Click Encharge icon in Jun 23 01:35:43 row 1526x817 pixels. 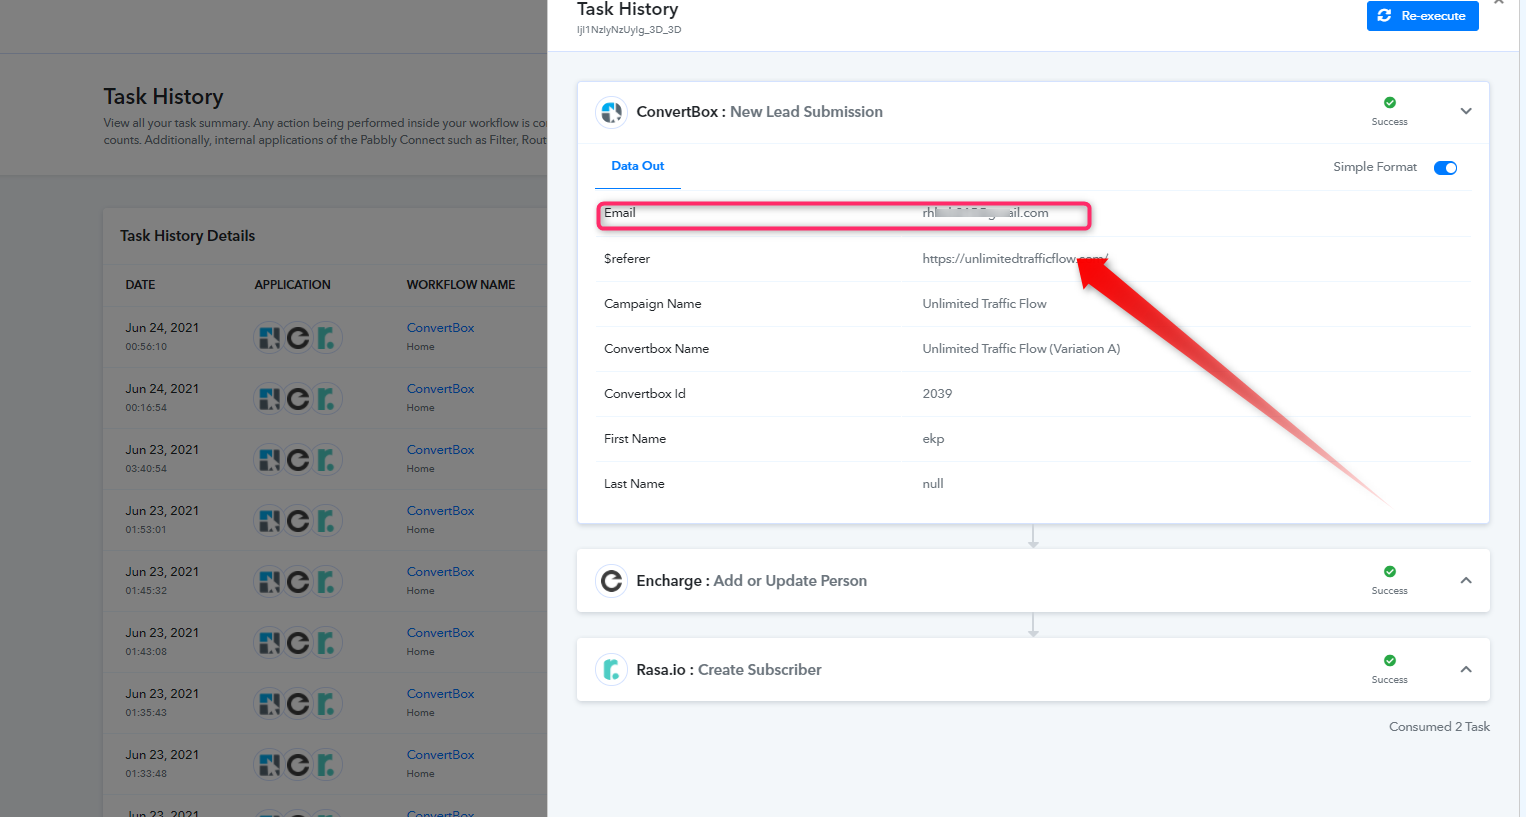coord(298,704)
